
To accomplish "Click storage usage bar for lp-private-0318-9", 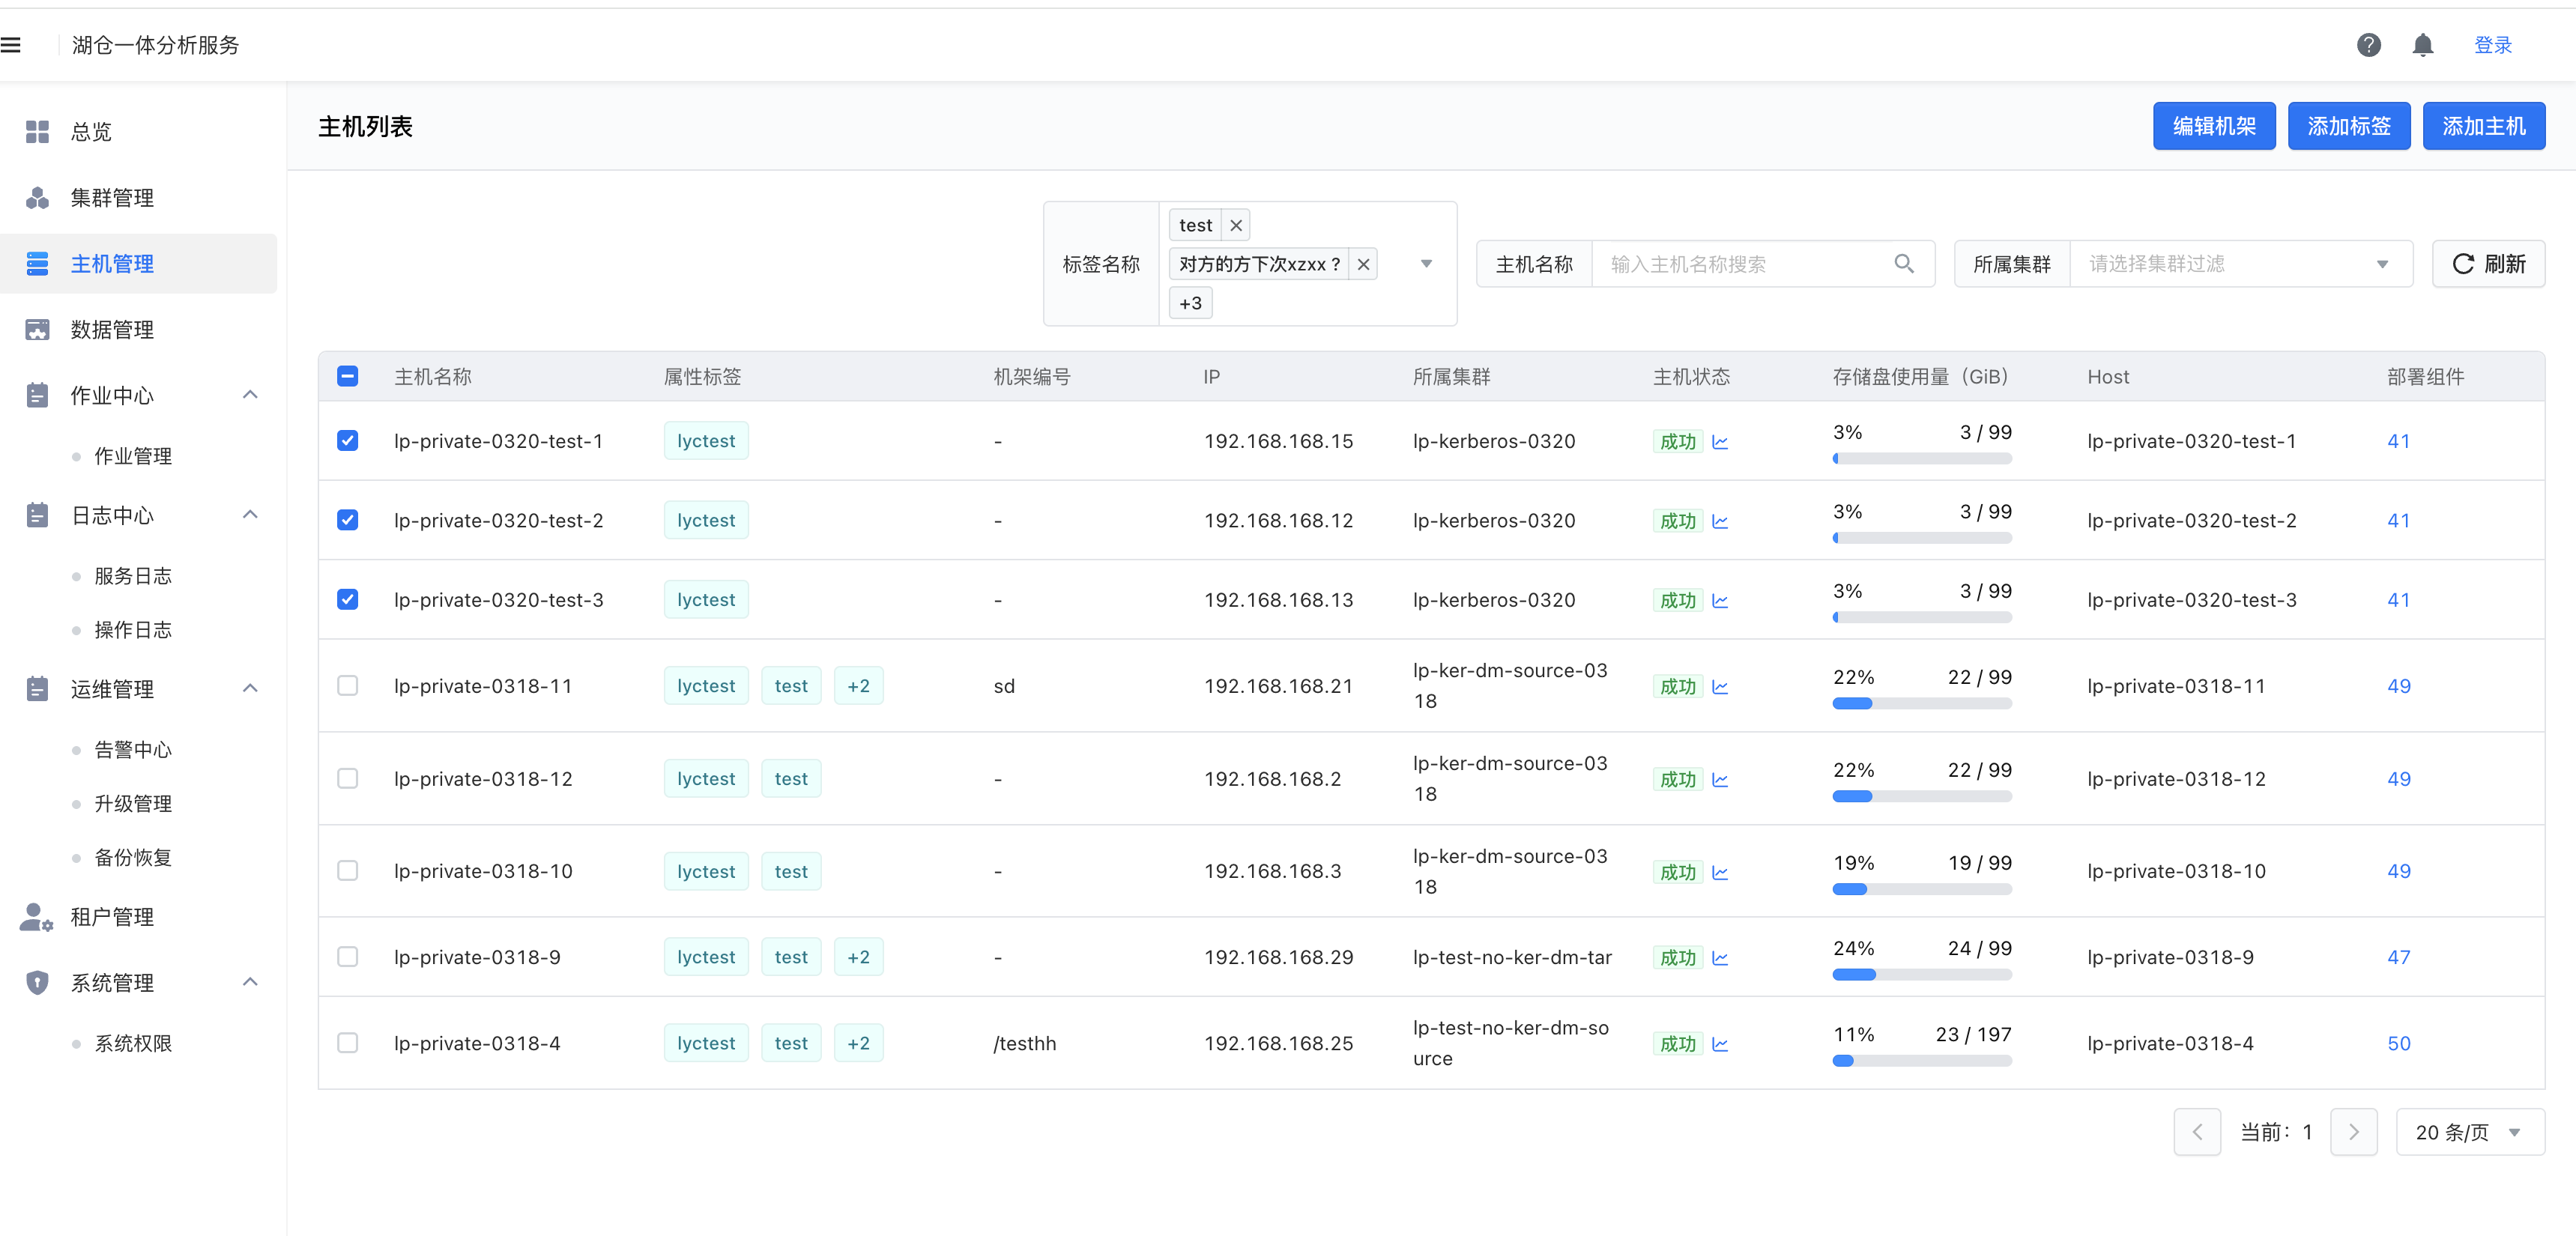I will pos(1921,975).
